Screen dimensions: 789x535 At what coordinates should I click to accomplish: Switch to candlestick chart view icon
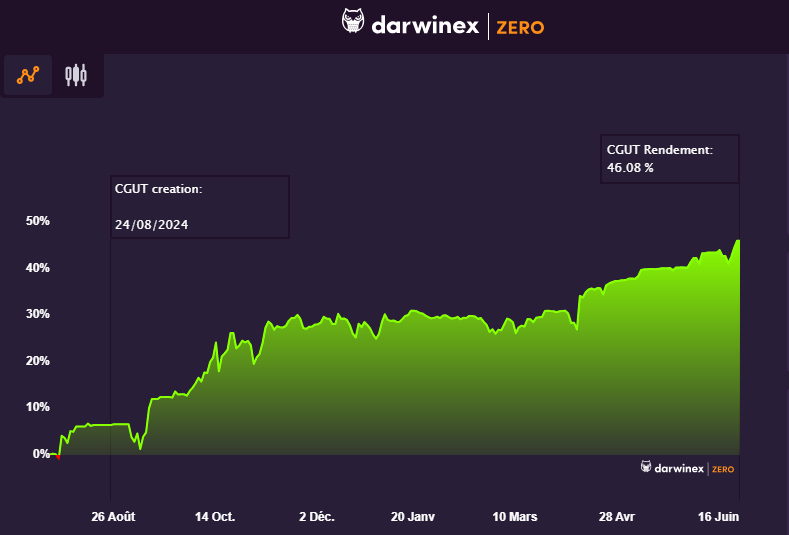(76, 75)
